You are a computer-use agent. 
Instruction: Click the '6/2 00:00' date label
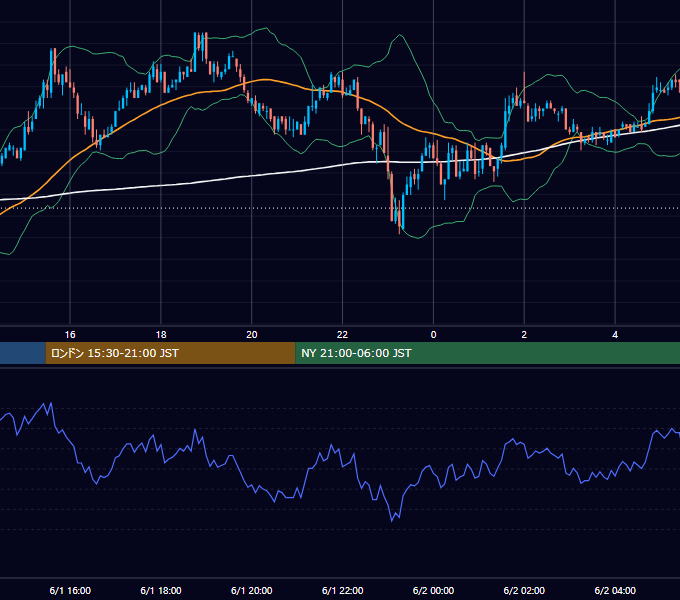point(433,590)
